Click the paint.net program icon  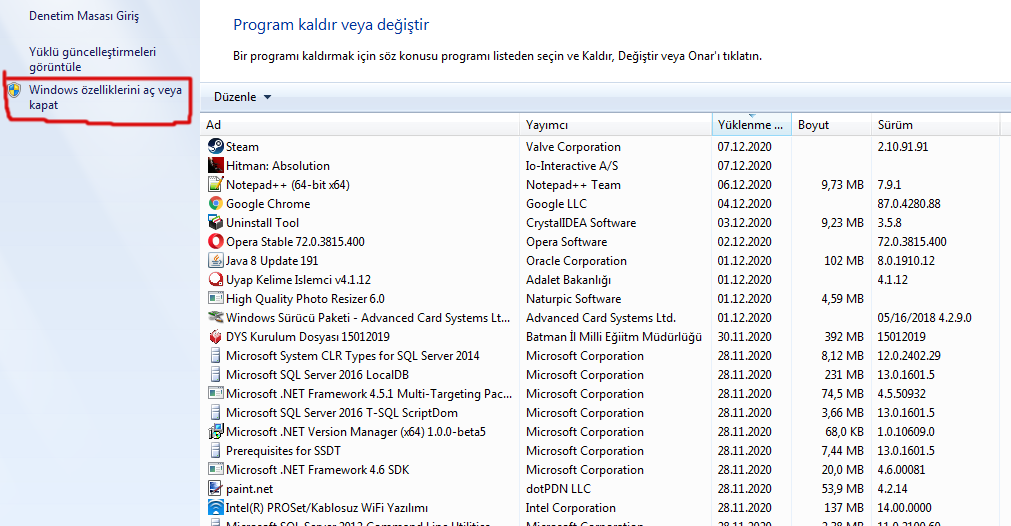coord(215,489)
